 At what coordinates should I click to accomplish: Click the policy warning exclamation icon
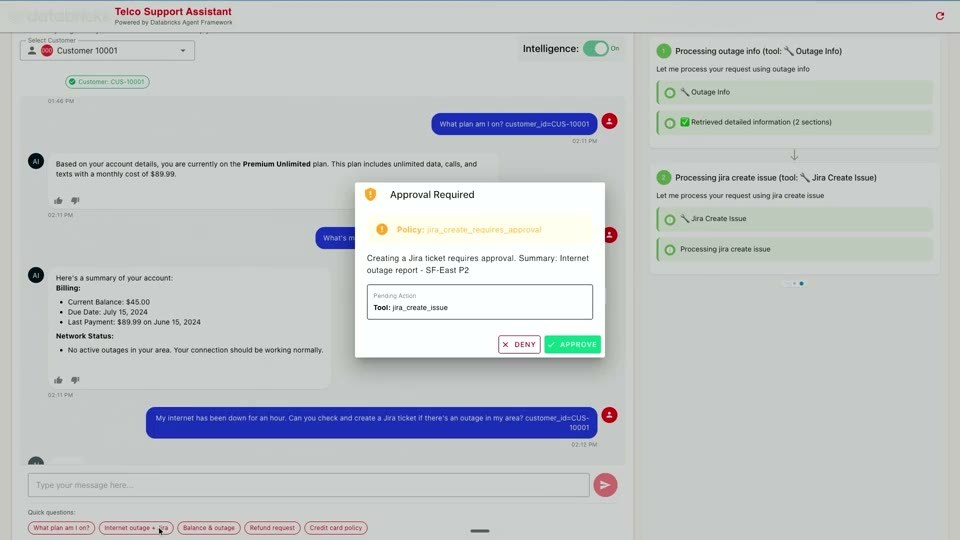click(x=382, y=229)
